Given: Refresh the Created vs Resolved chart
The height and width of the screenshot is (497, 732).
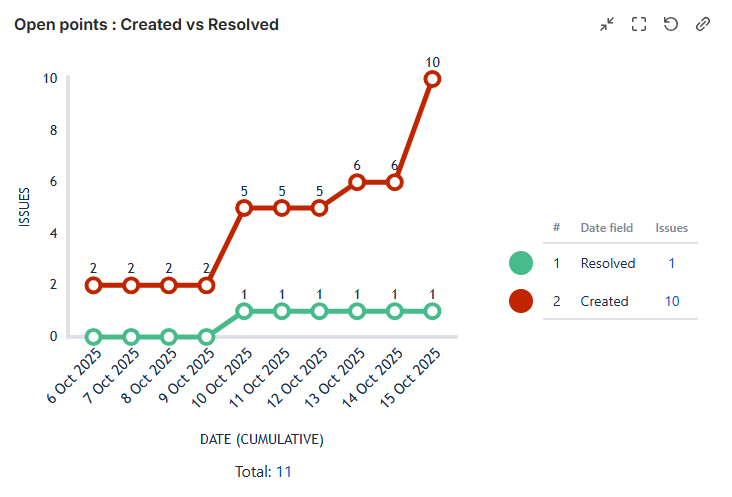Looking at the screenshot, I should click(671, 24).
